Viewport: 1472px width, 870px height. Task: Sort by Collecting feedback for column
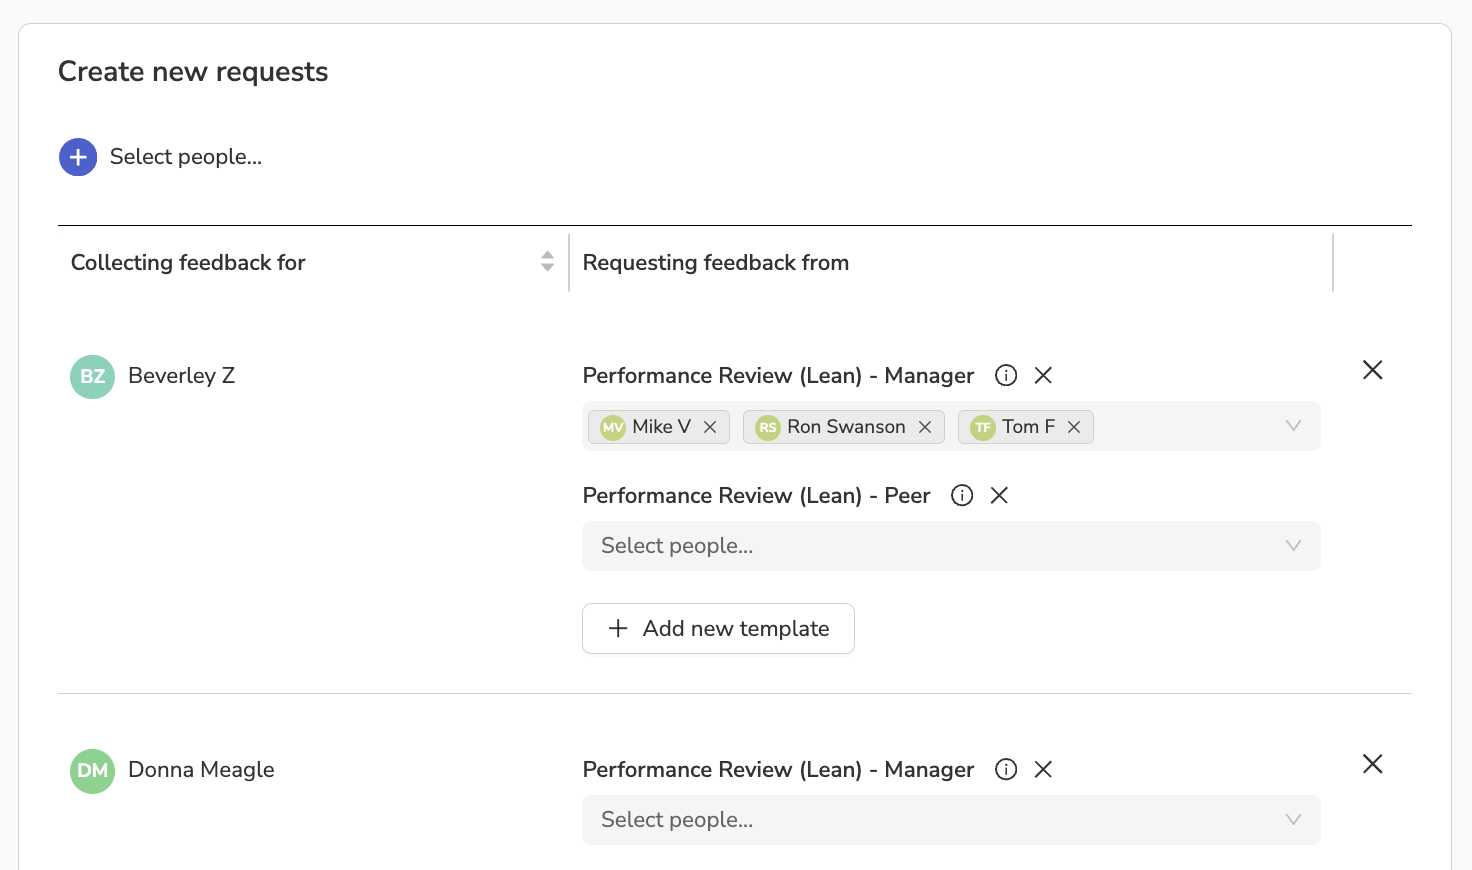click(x=547, y=262)
